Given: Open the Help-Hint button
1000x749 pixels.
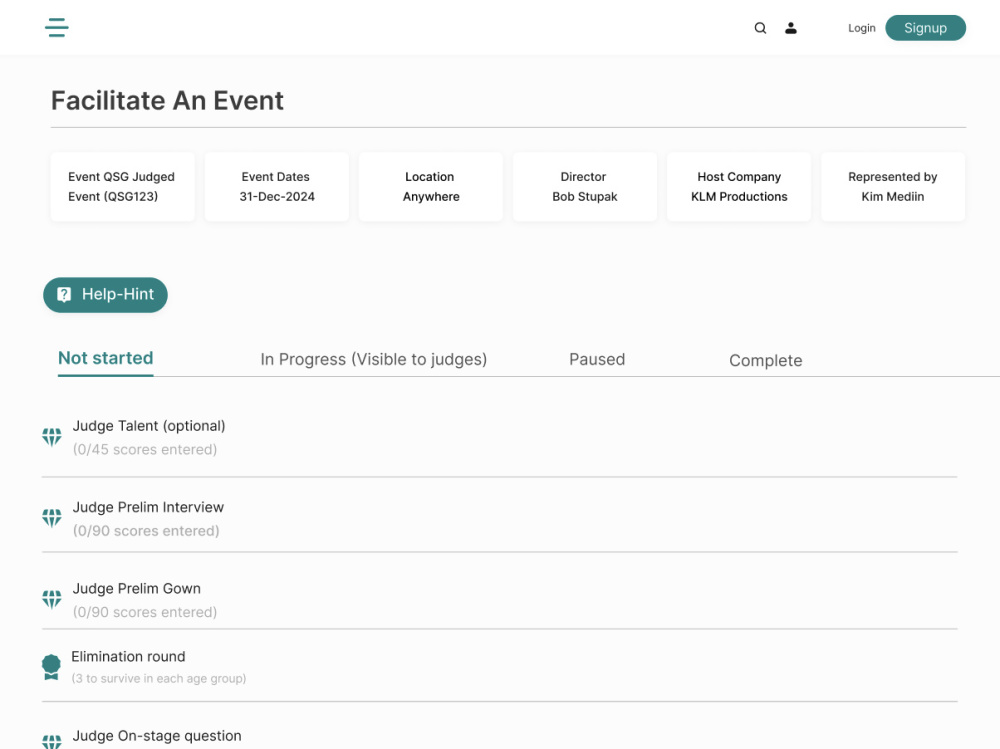Looking at the screenshot, I should 105,295.
